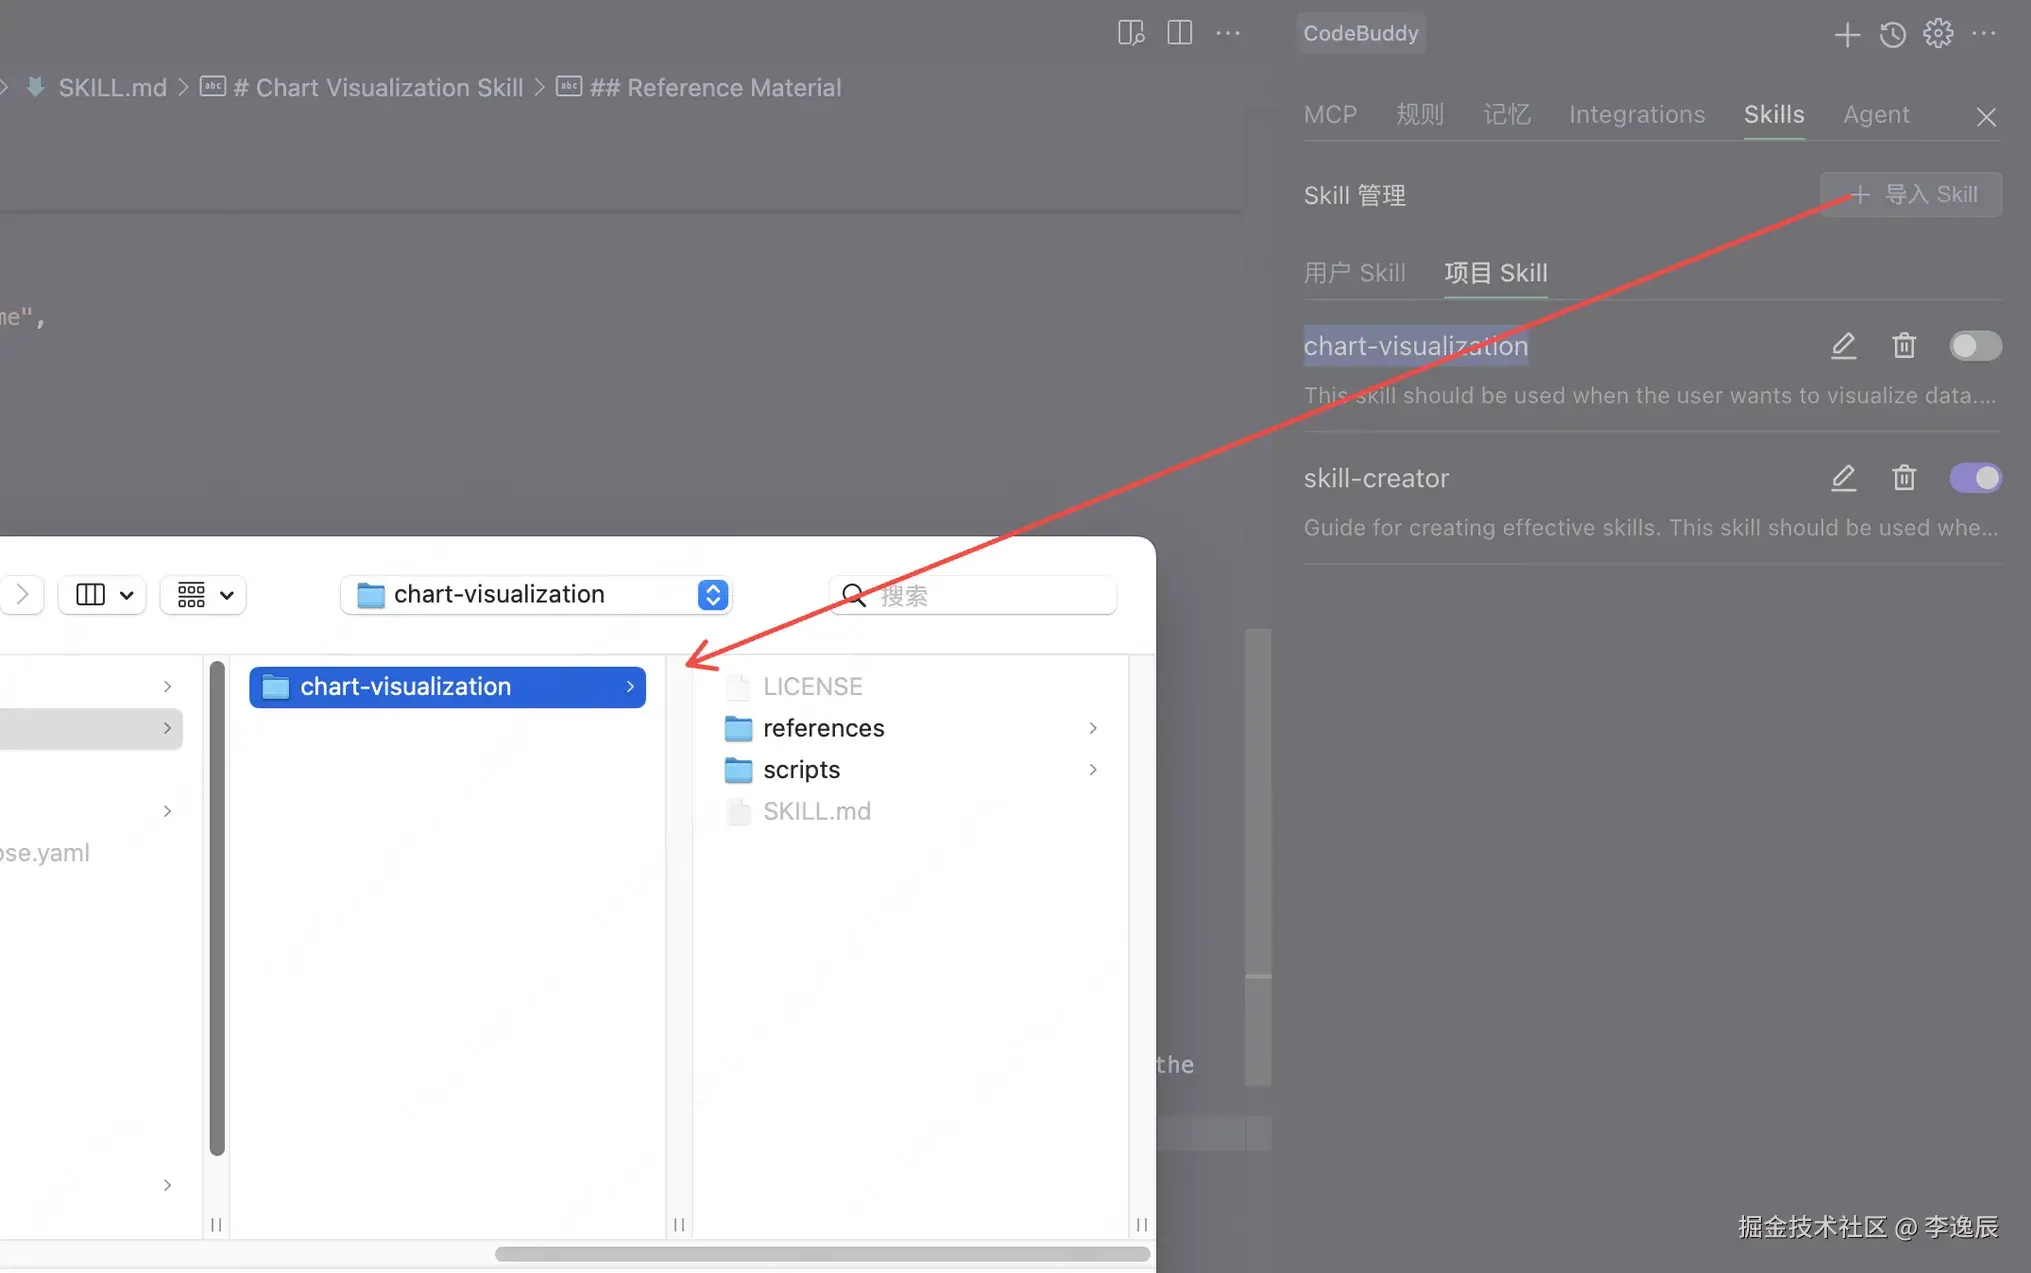This screenshot has width=2031, height=1273.
Task: Delete the chart-visualization skill via trash icon
Action: coord(1903,346)
